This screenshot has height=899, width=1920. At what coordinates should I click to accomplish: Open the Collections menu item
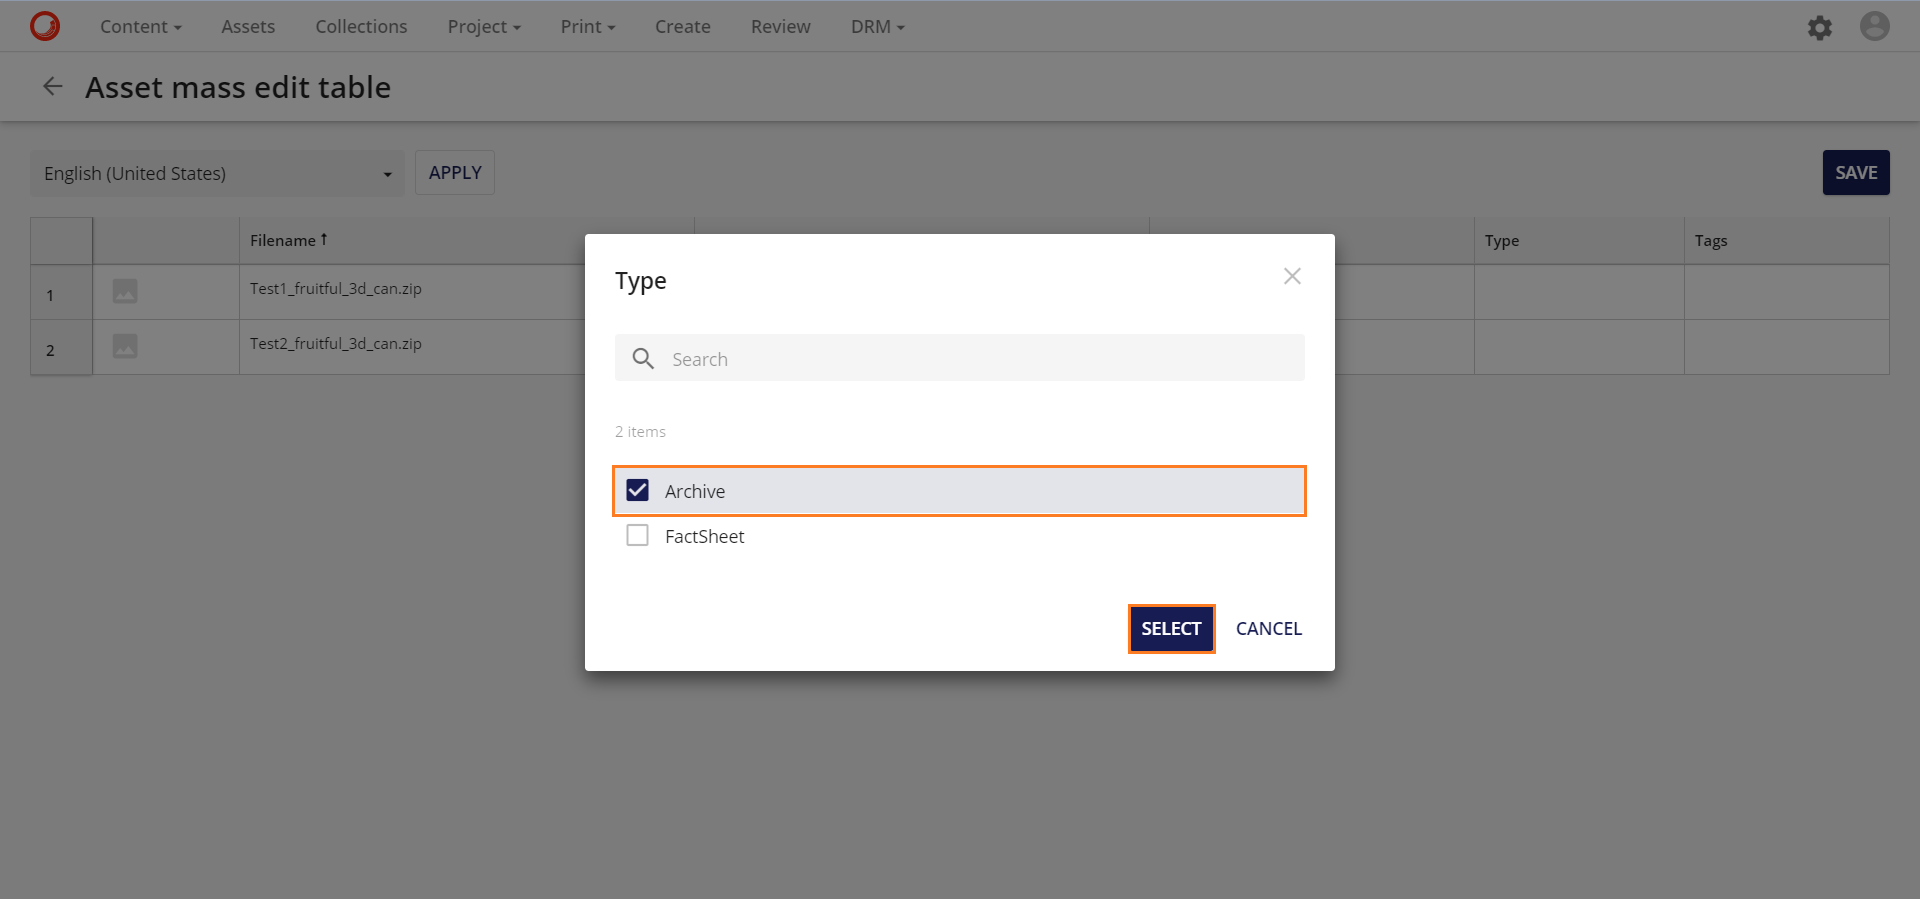(361, 27)
